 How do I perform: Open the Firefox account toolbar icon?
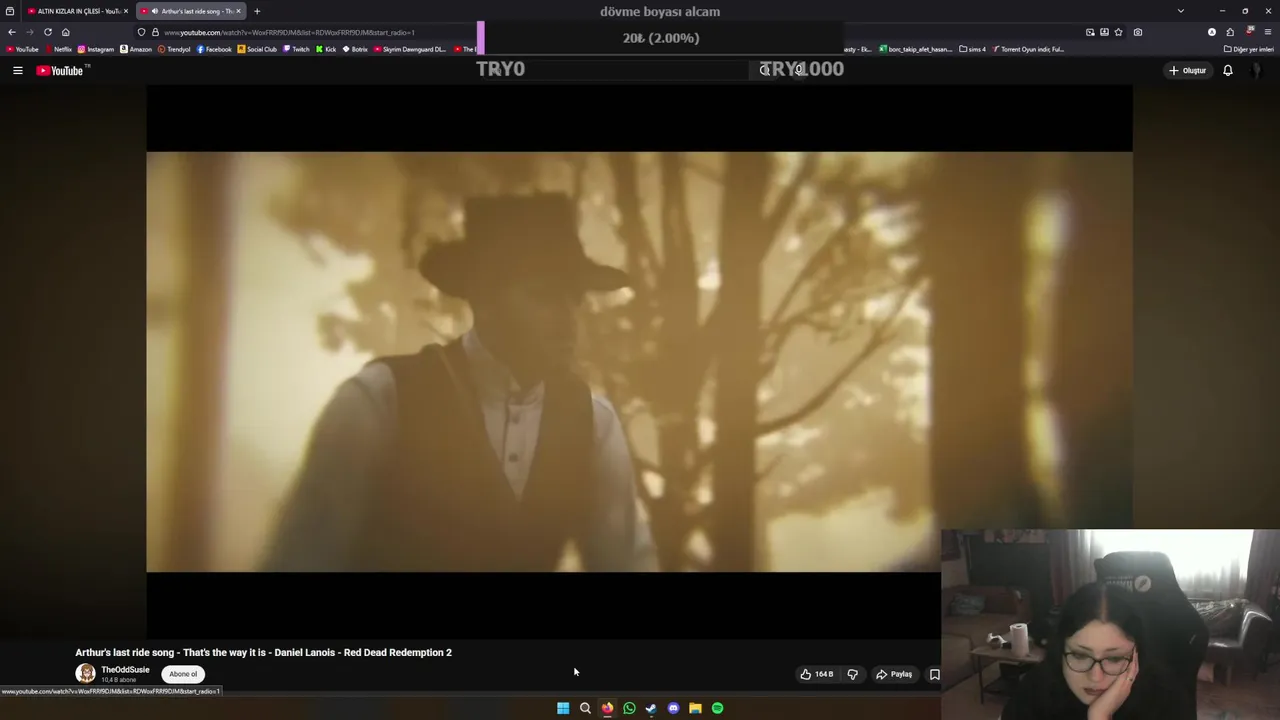click(1212, 32)
